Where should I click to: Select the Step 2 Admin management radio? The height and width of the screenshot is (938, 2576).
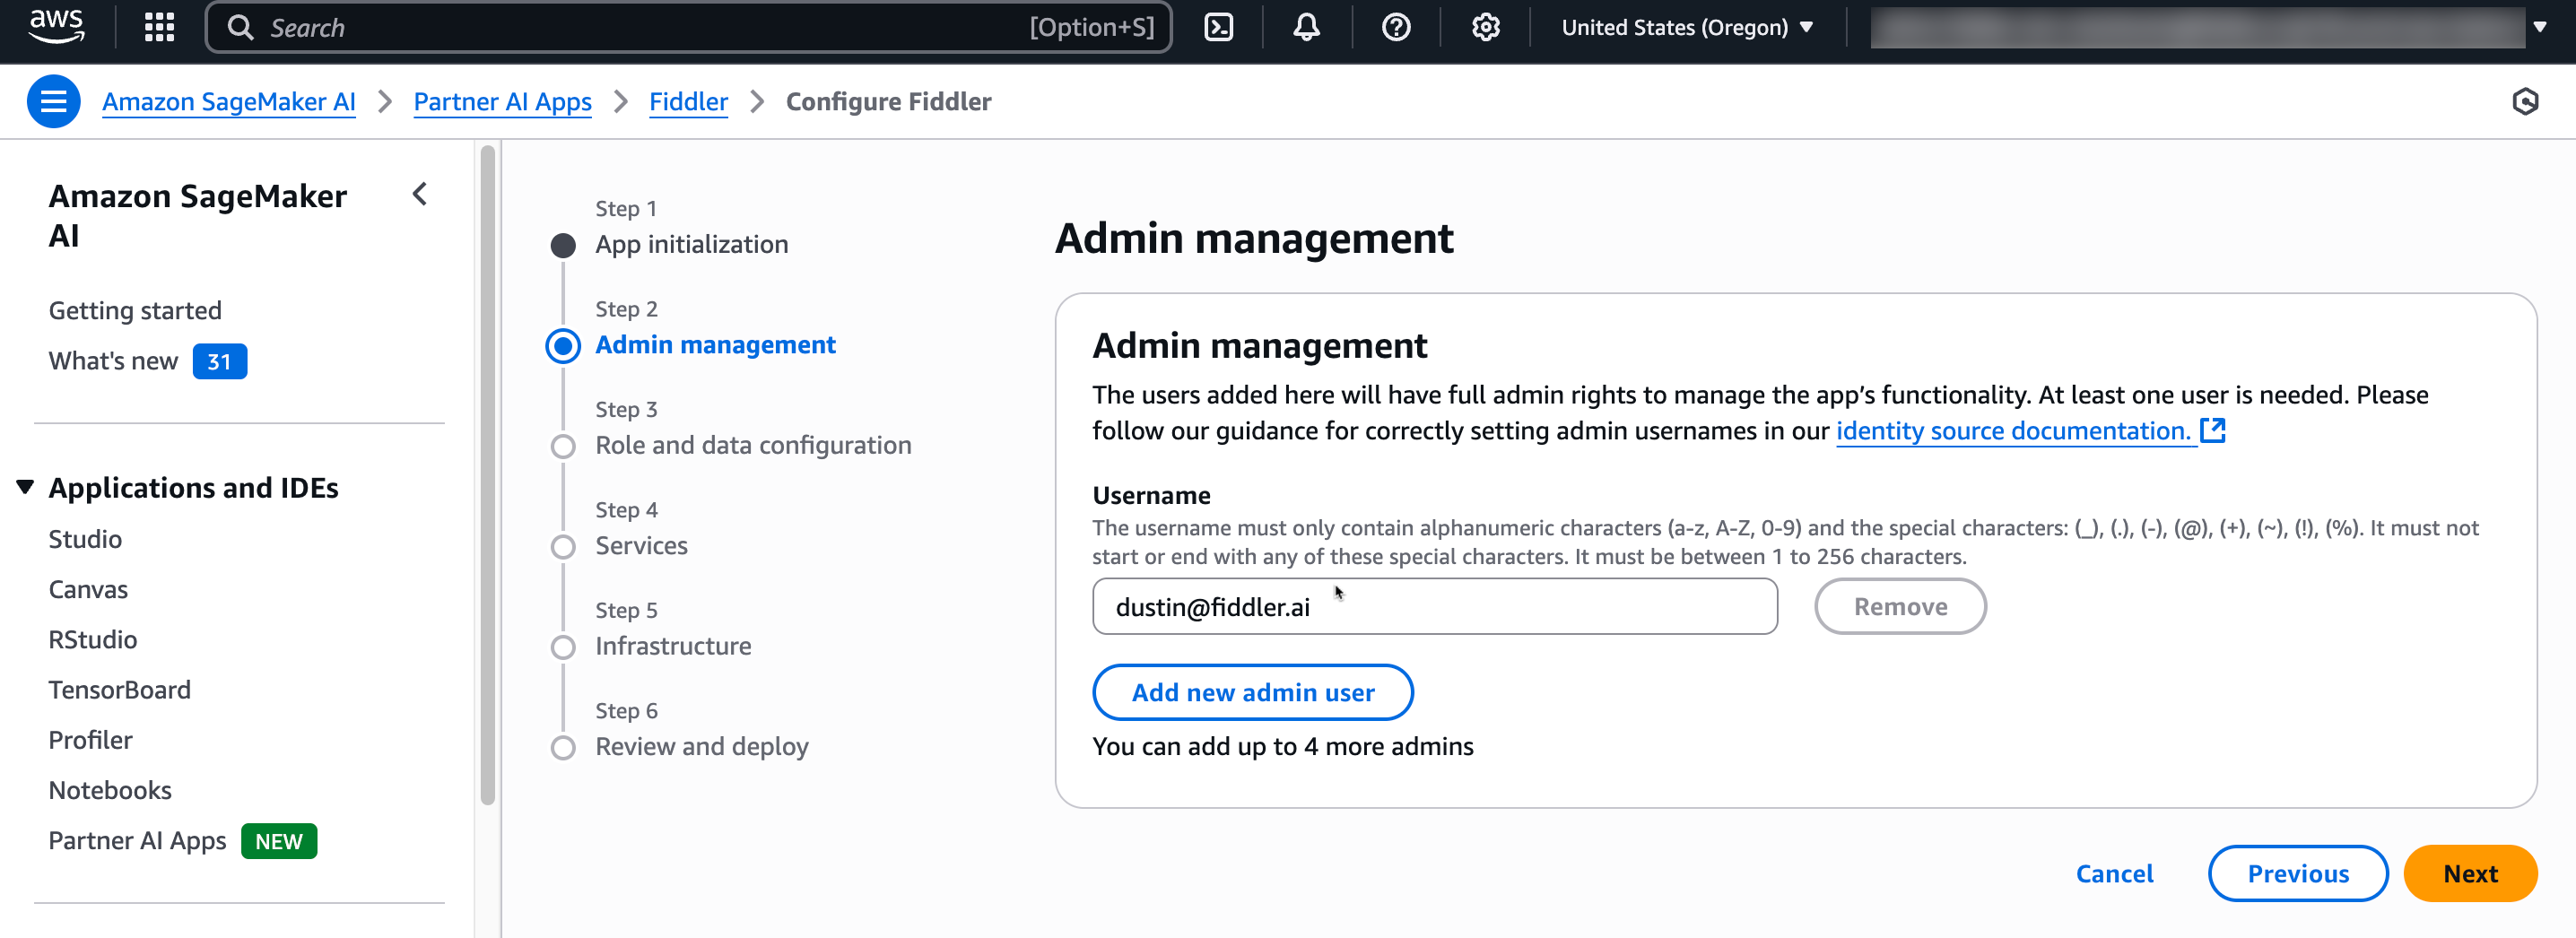click(563, 345)
